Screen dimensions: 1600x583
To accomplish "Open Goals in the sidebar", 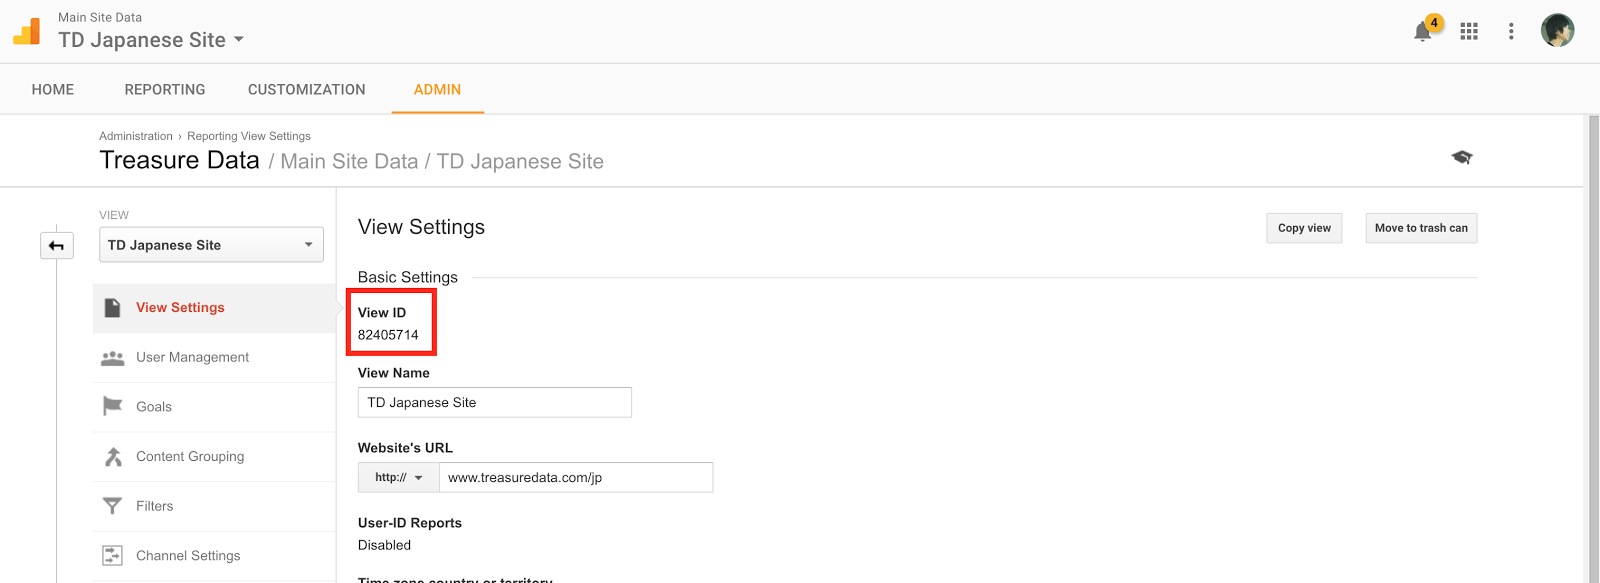I will point(214,407).
